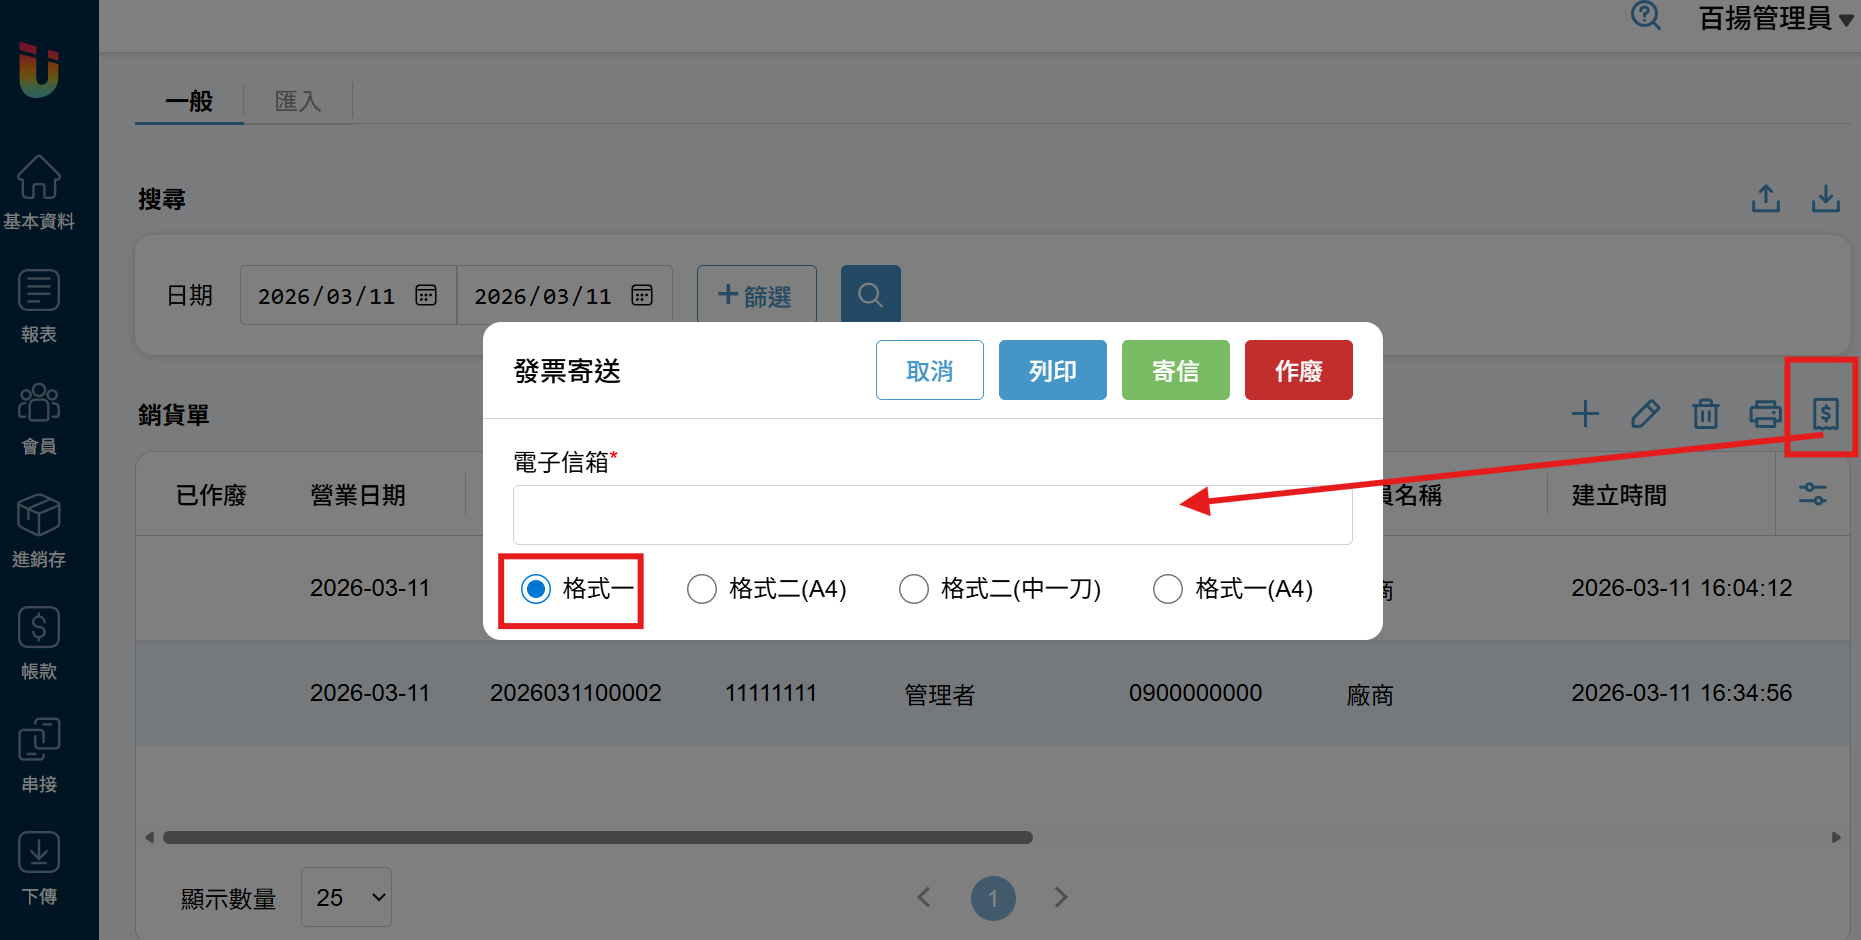
Task: Click the trash delete icon
Action: tap(1705, 413)
